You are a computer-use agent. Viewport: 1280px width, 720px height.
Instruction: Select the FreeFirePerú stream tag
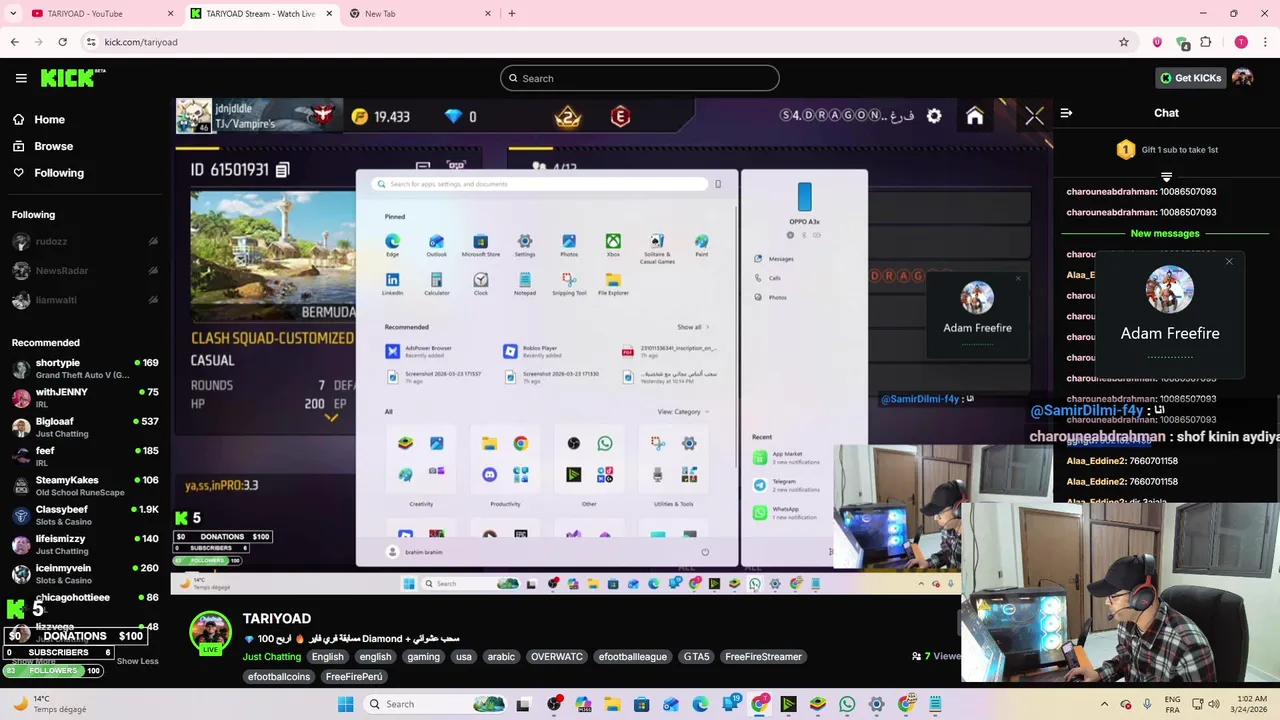point(354,677)
